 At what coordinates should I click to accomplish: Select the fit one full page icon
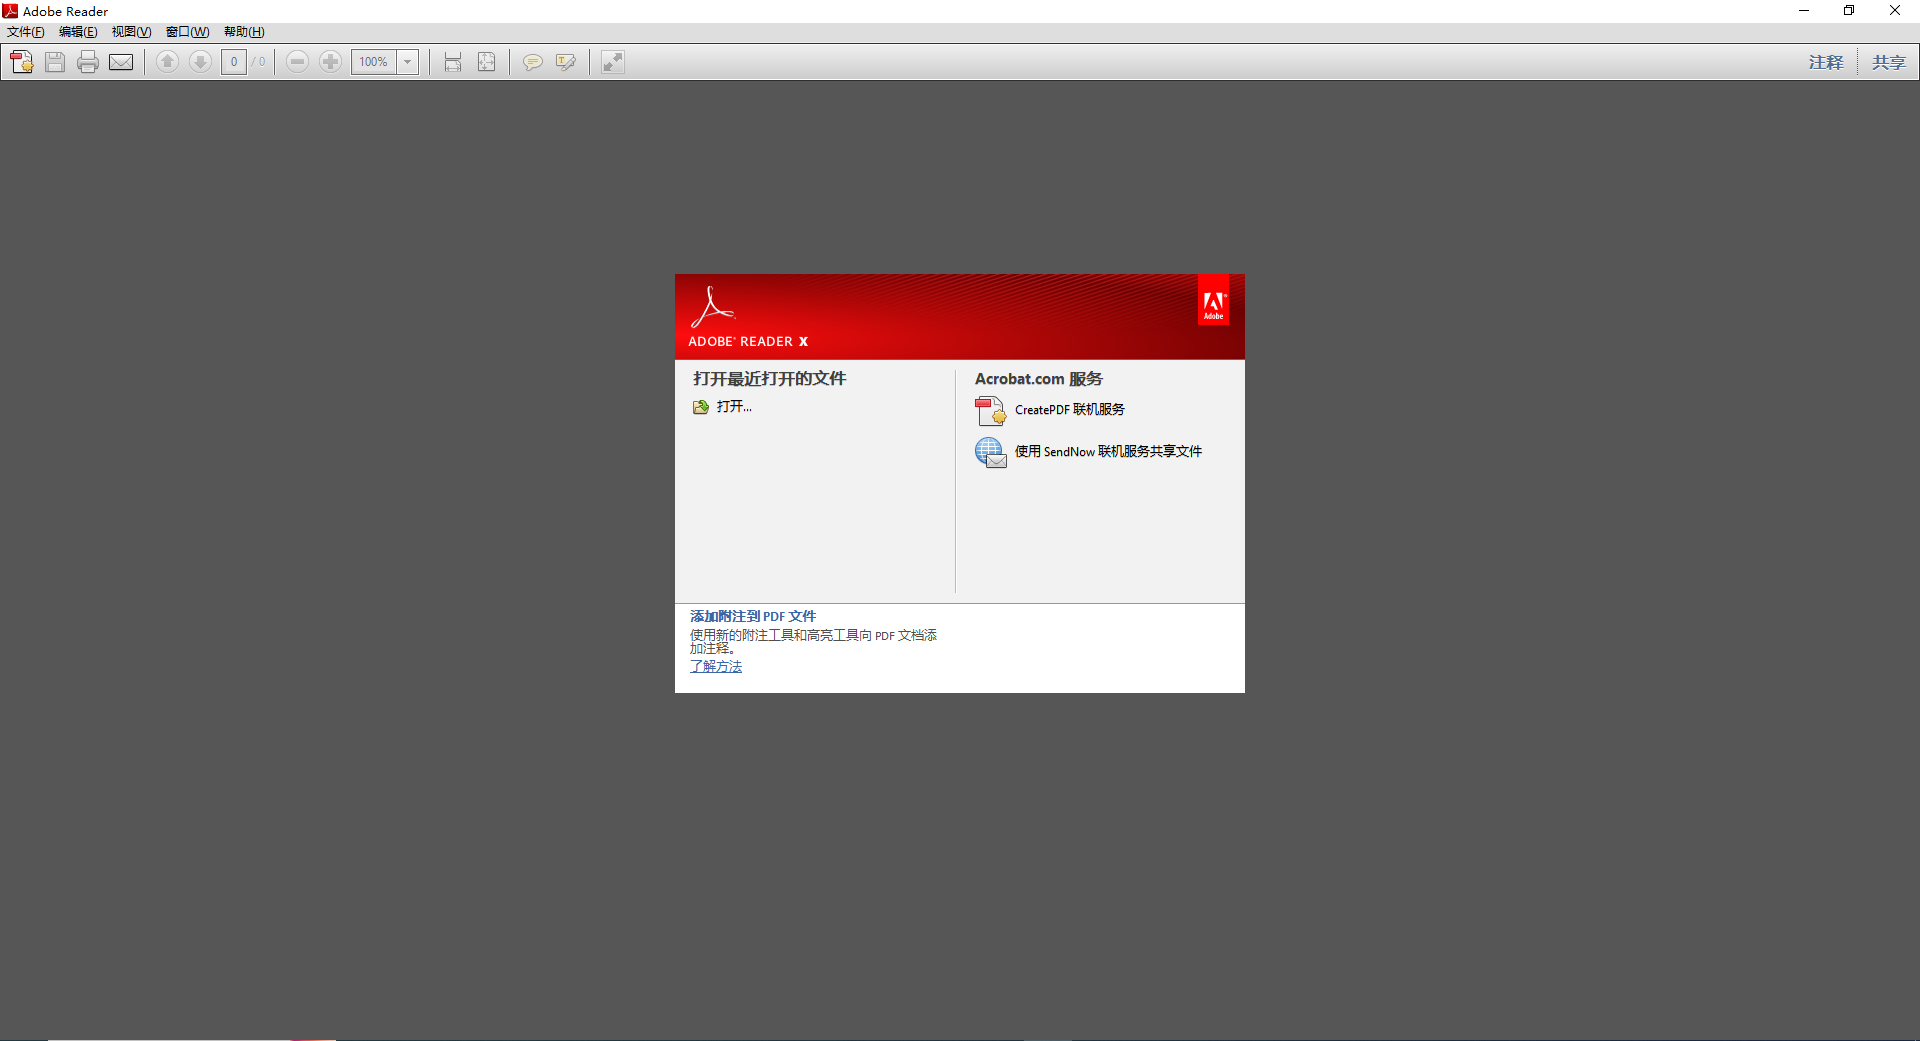[486, 62]
